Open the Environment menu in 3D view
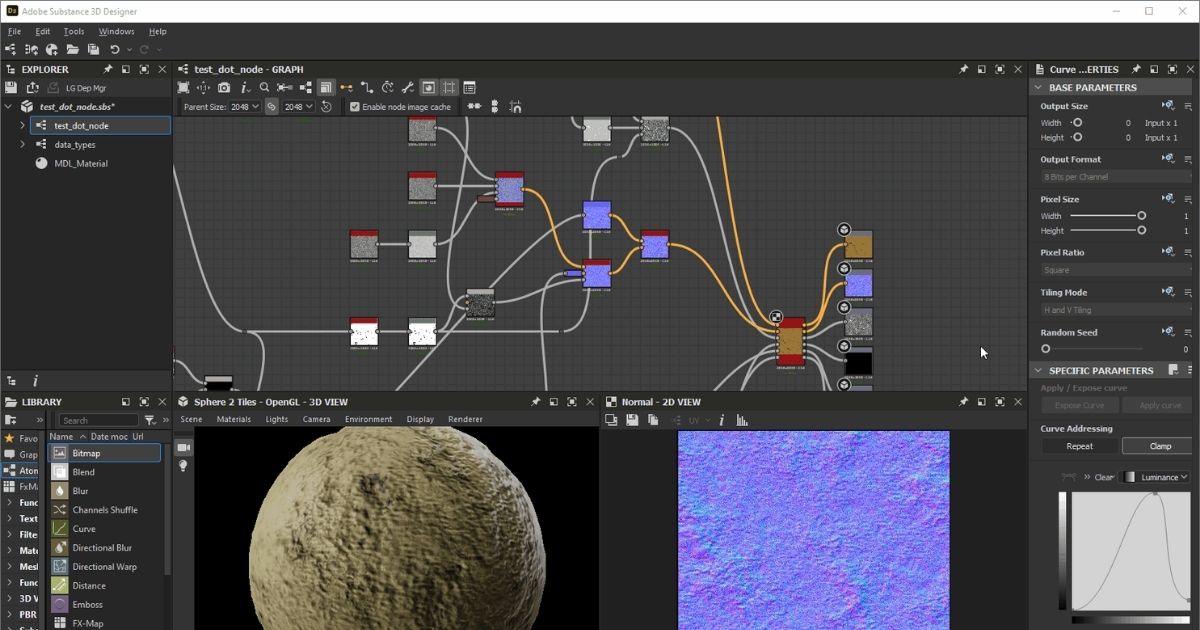 coord(369,419)
